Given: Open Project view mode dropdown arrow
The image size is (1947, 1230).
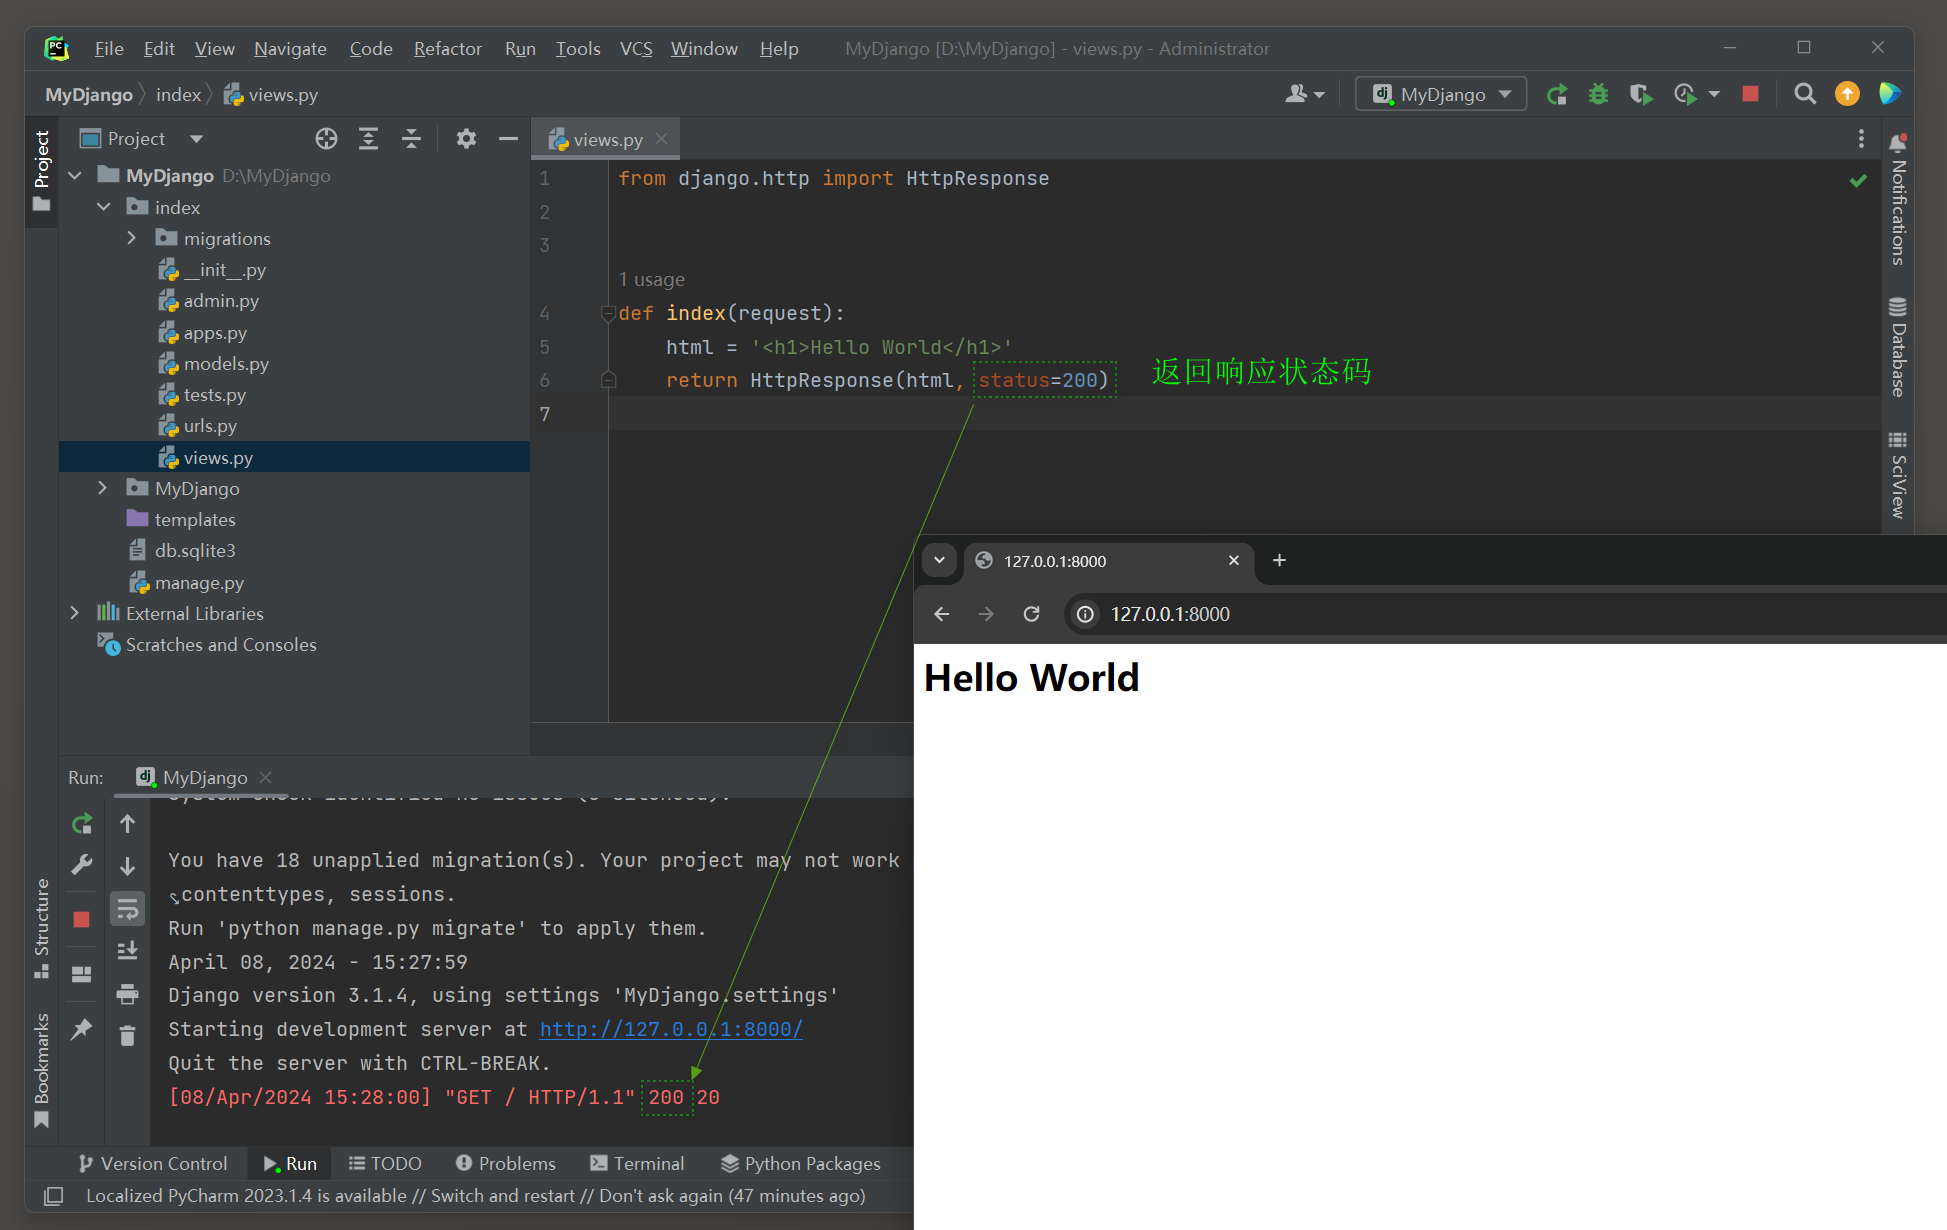Looking at the screenshot, I should point(196,139).
